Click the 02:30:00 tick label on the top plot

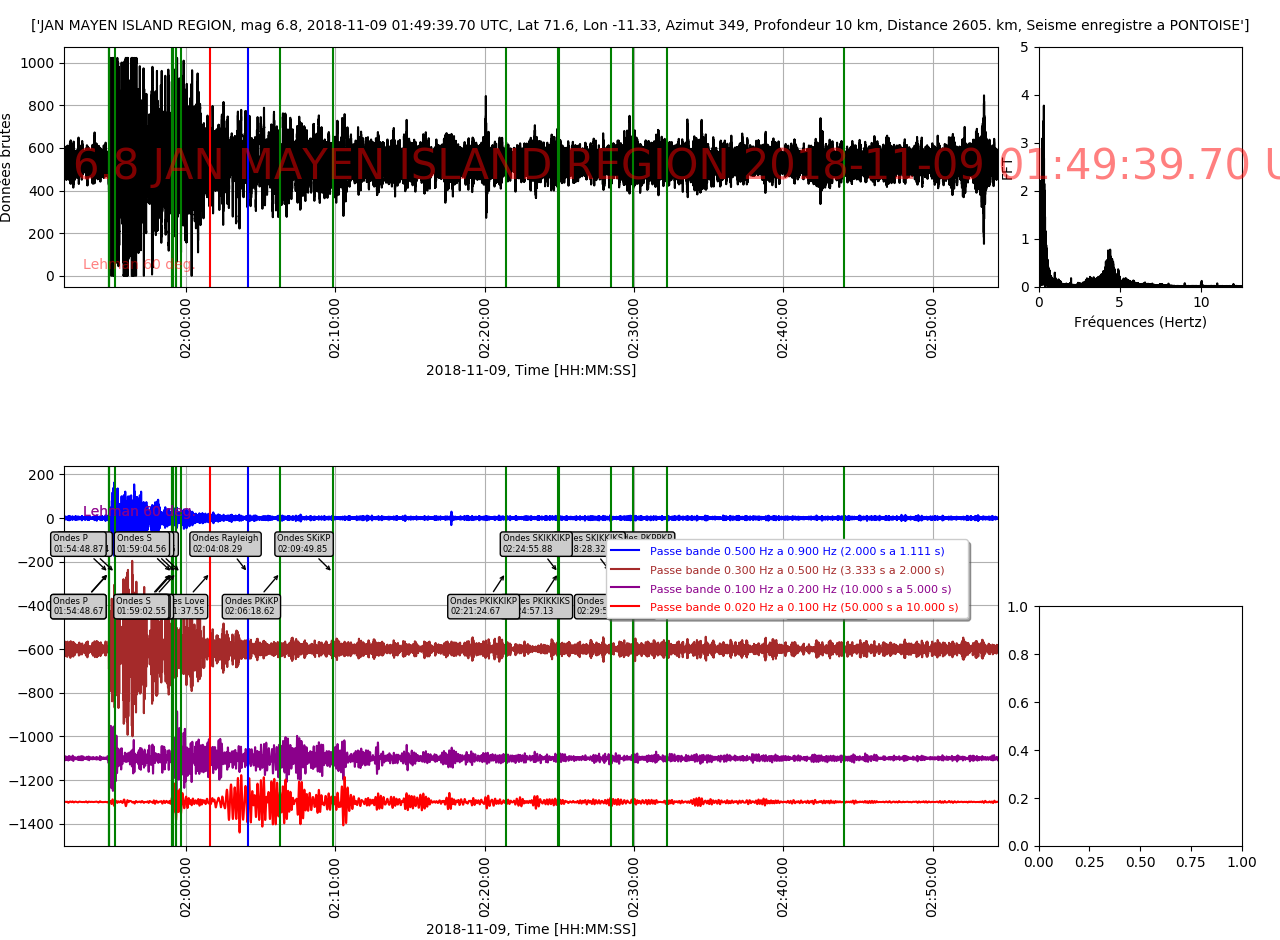[x=633, y=326]
